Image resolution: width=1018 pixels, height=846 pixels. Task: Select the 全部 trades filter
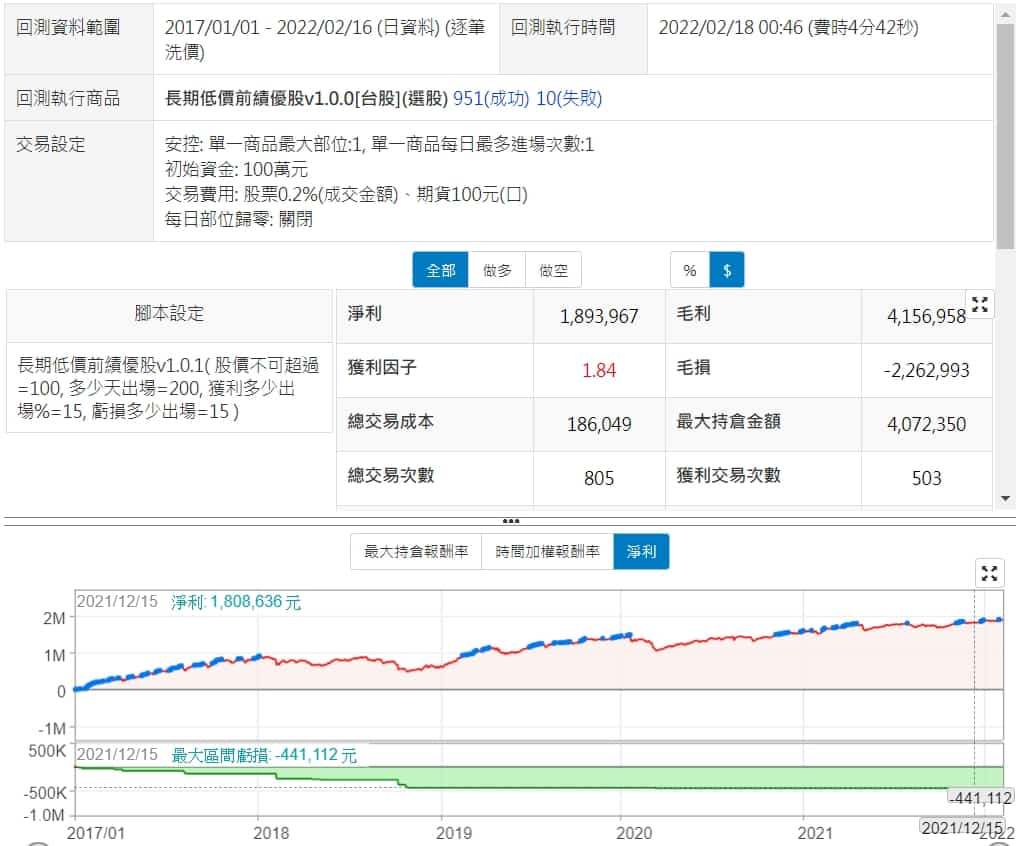440,270
